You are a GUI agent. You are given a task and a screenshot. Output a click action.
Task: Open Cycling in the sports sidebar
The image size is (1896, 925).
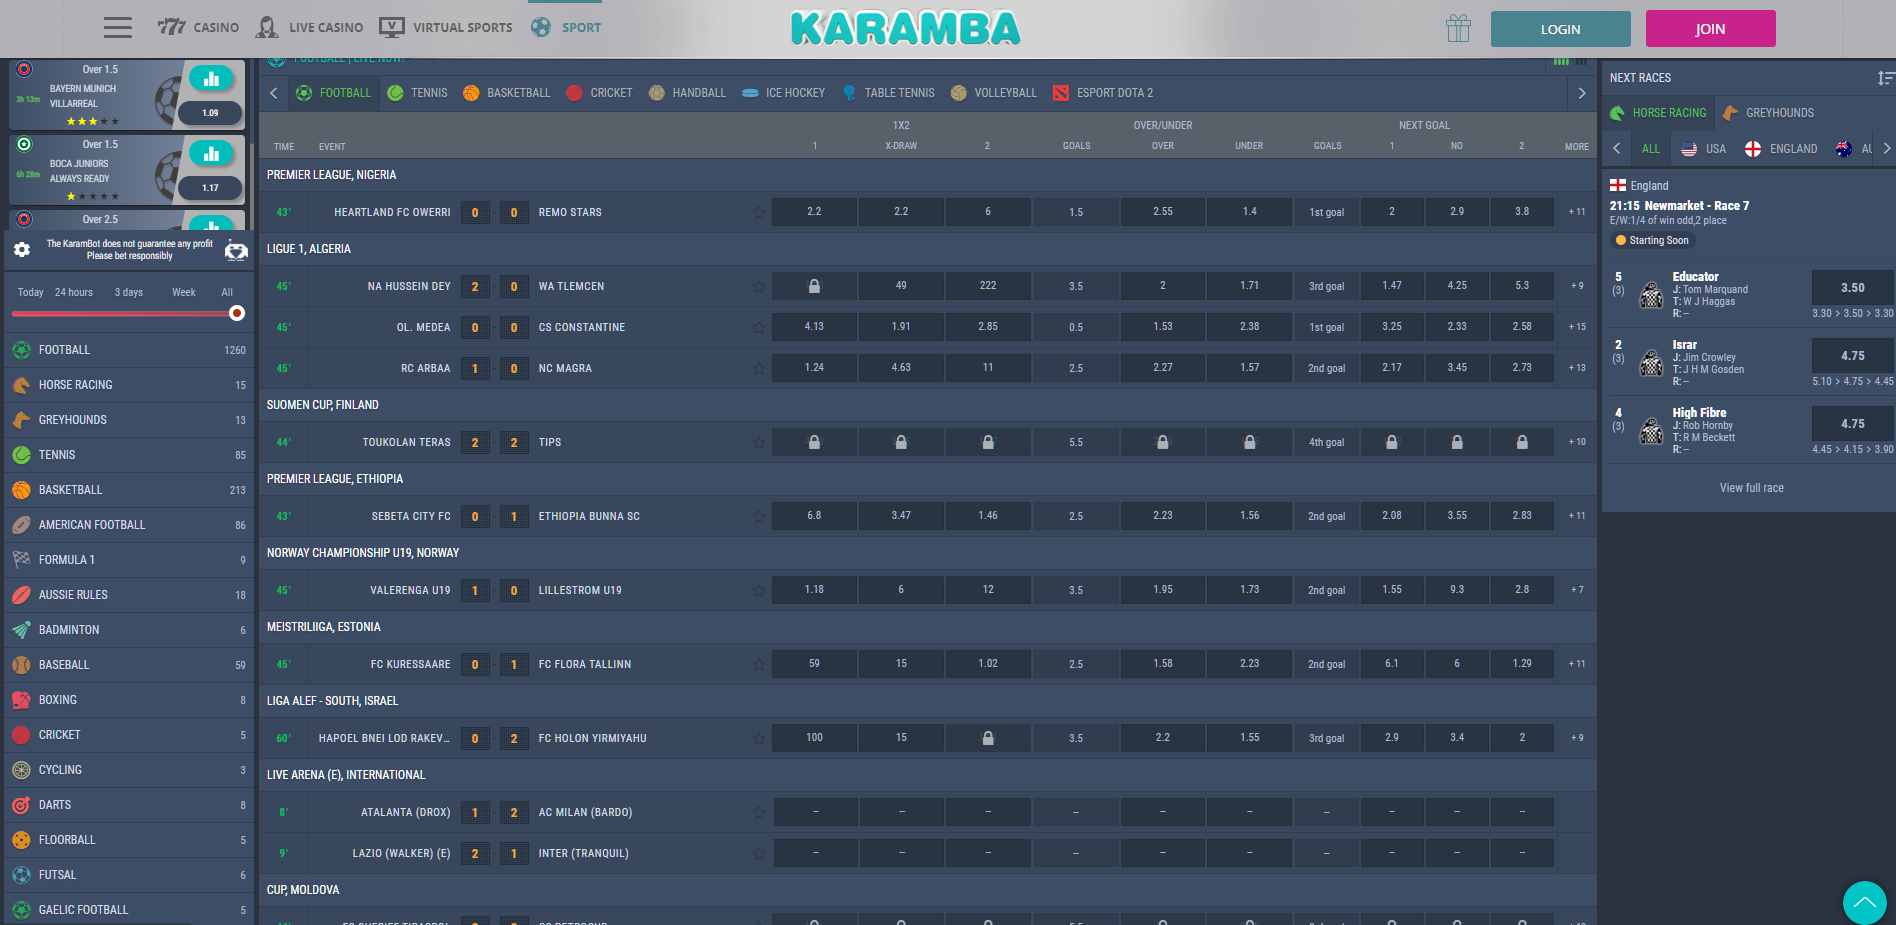tap(129, 770)
